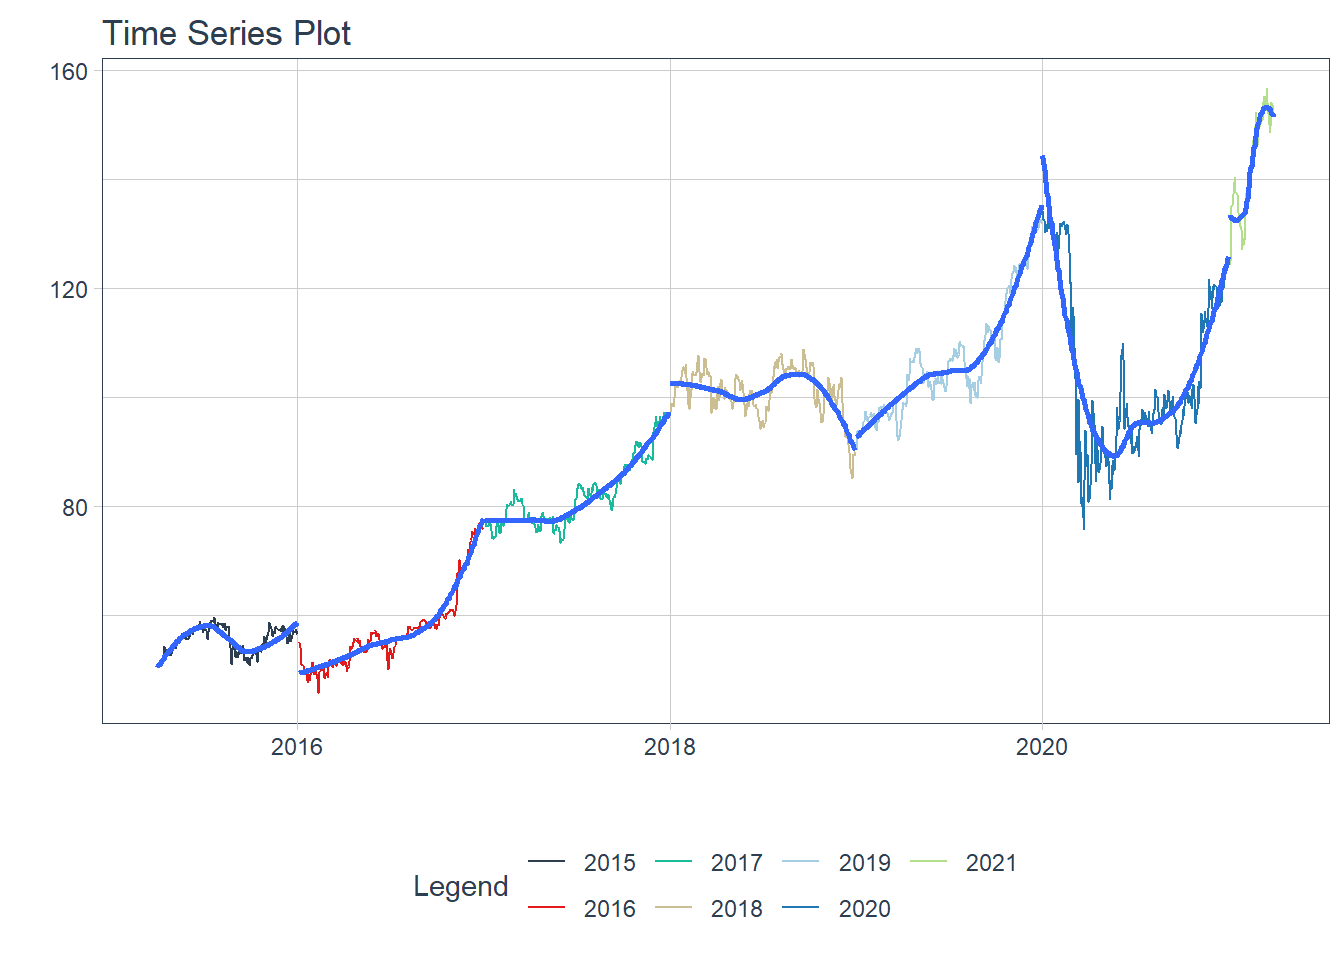The width and height of the screenshot is (1344, 960).
Task: Click the "Time Series Plot" title
Action: point(227,33)
